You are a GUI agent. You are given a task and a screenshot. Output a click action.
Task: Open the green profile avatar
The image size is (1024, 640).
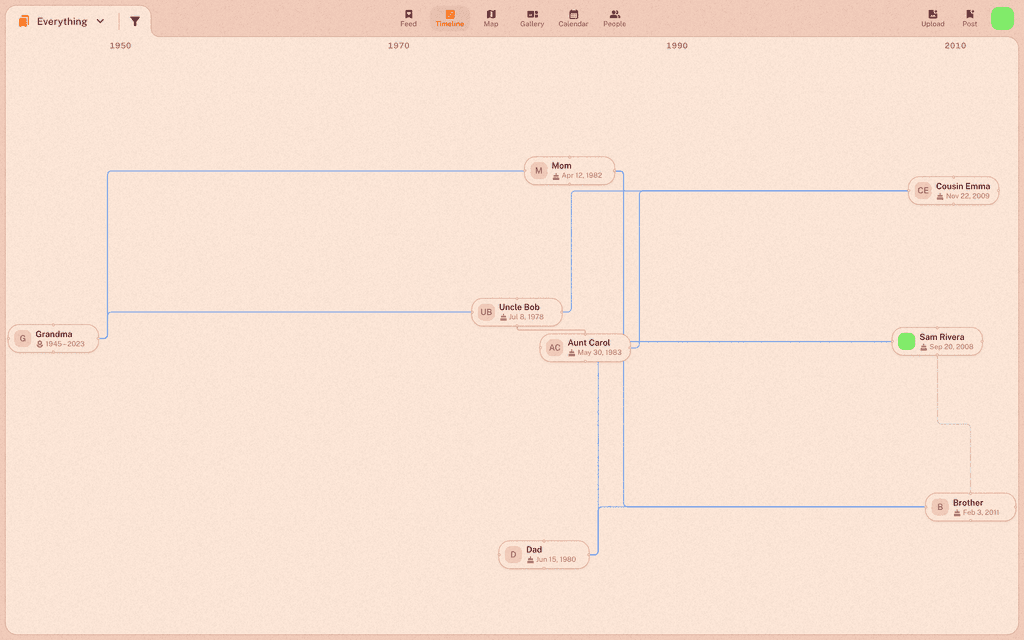pos(1002,18)
